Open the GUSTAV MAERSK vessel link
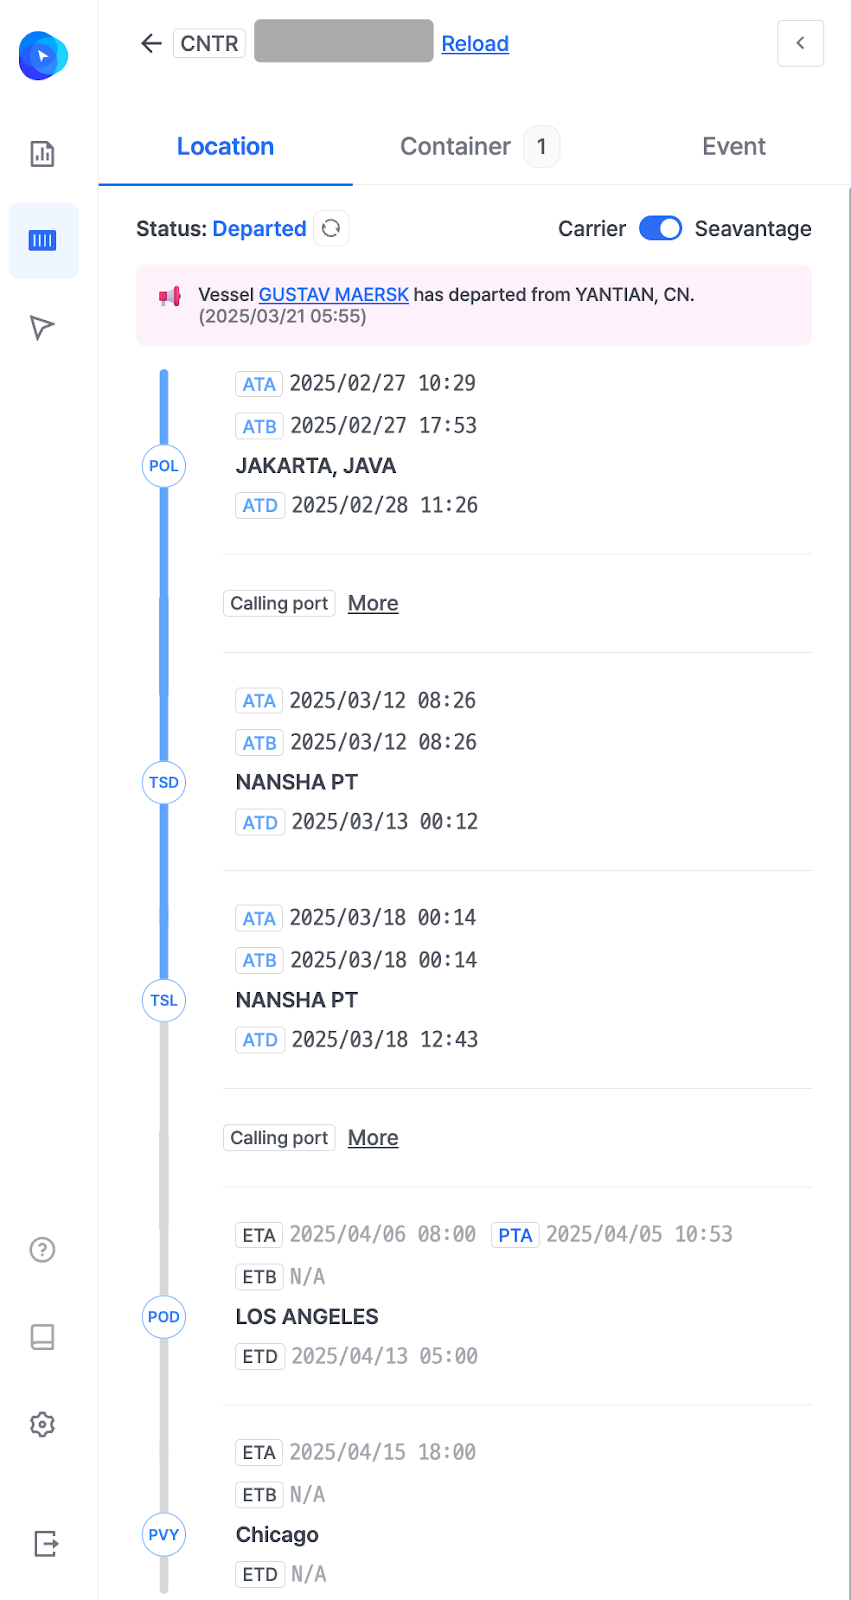The width and height of the screenshot is (851, 1600). click(x=334, y=295)
